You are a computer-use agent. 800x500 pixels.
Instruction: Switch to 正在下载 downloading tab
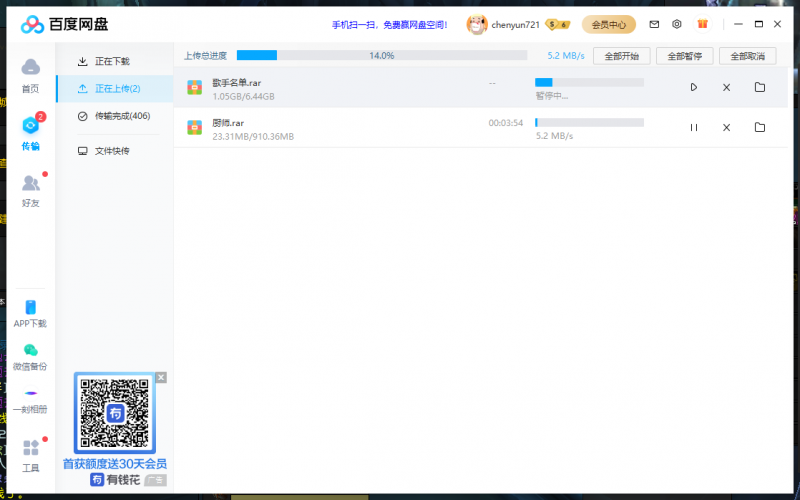111,62
